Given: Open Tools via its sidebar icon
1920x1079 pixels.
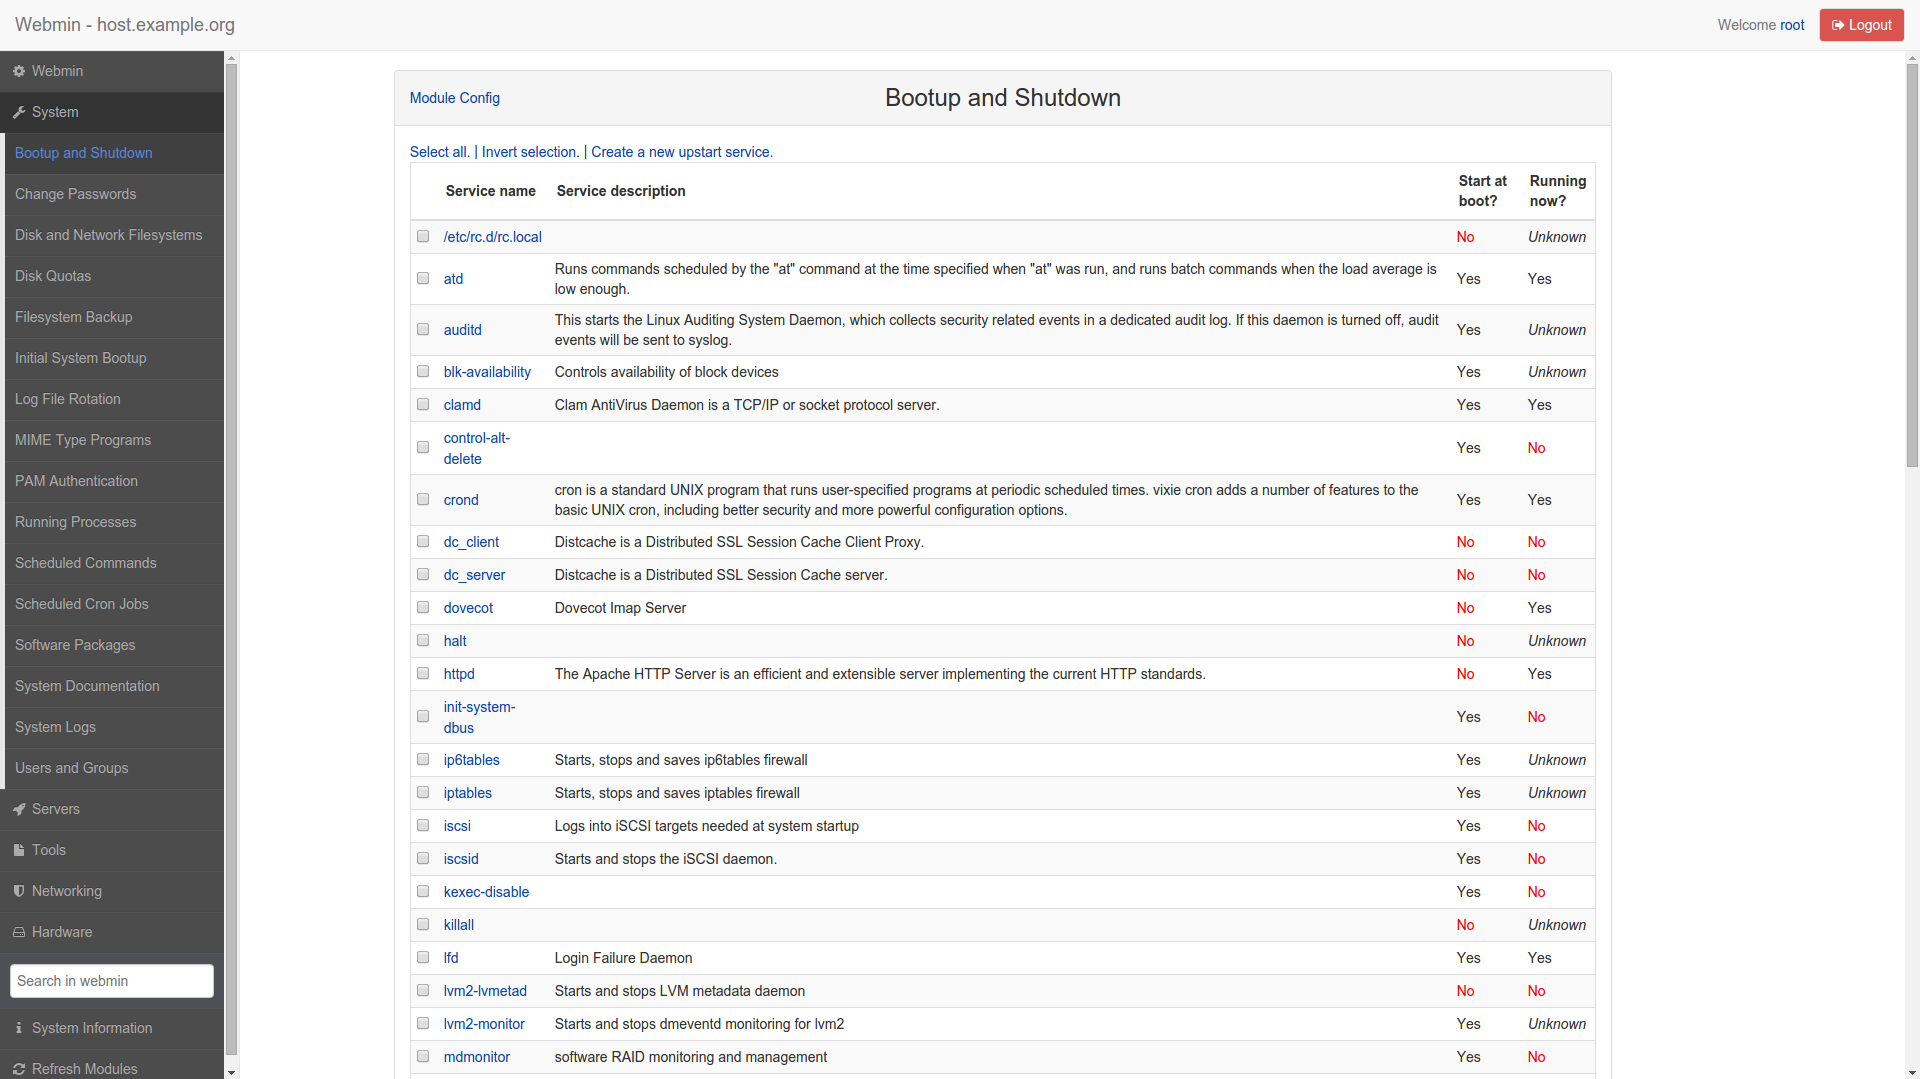Looking at the screenshot, I should [x=20, y=850].
